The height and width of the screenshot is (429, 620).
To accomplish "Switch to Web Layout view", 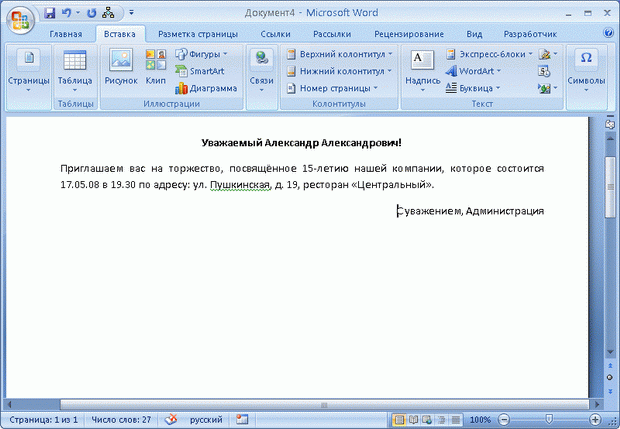I will (x=427, y=420).
